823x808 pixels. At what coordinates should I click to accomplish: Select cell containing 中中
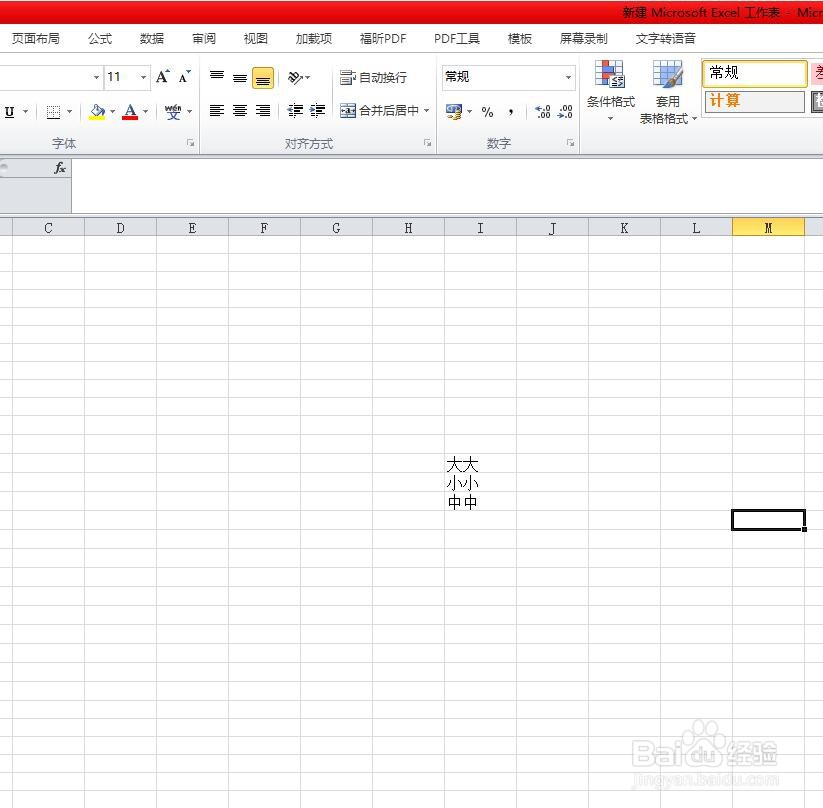point(480,501)
